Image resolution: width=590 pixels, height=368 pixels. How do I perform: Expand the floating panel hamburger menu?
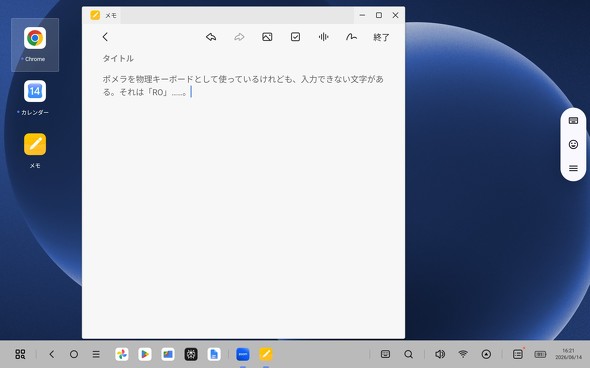(x=573, y=168)
